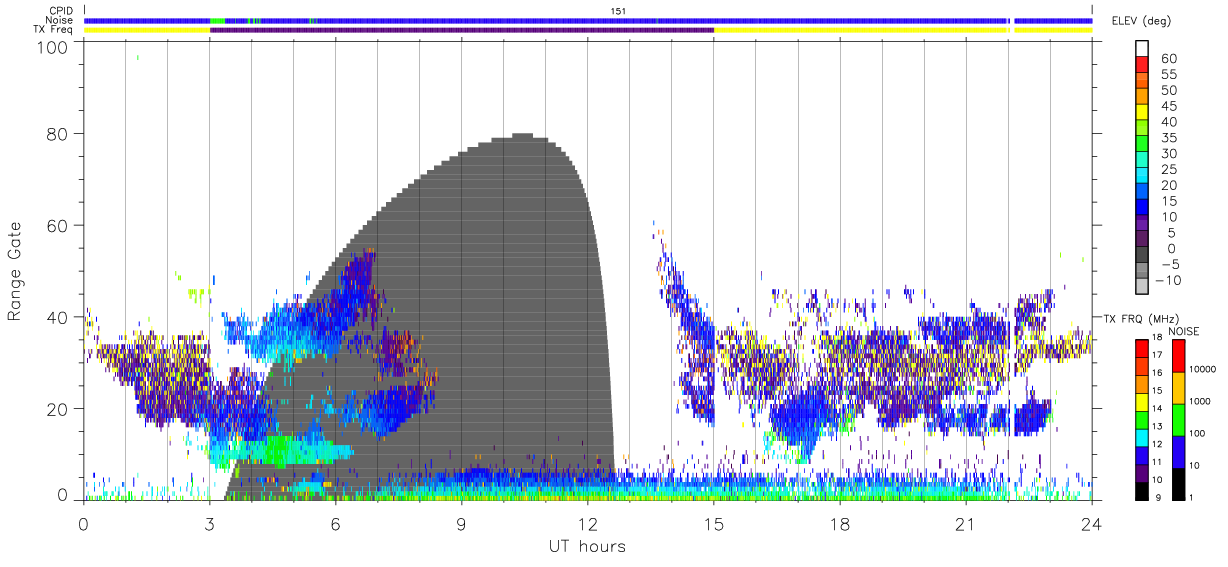The image size is (1228, 567).
Task: Select the white top segment of ELEV colorbar
Action: point(1142,49)
